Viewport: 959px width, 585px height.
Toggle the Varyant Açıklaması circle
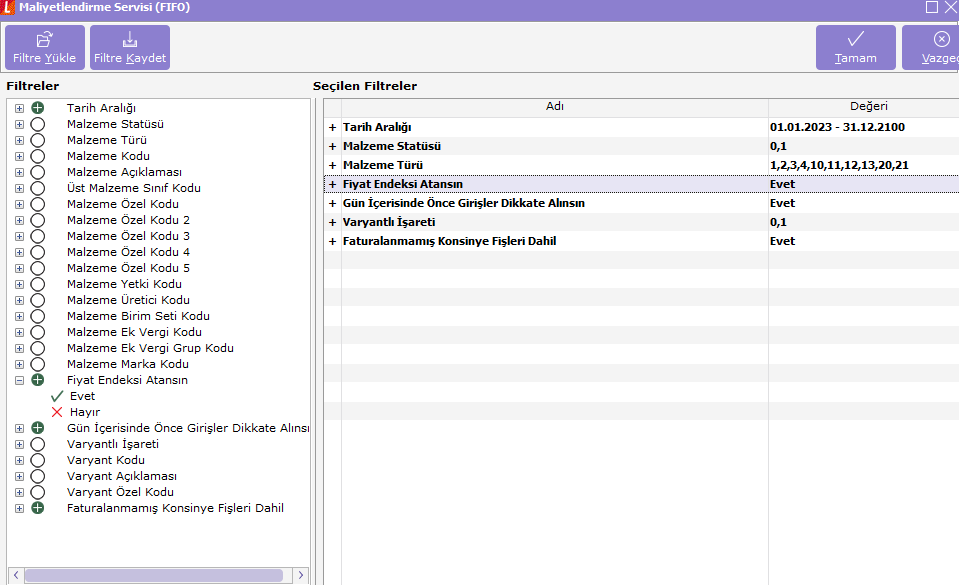(x=38, y=476)
